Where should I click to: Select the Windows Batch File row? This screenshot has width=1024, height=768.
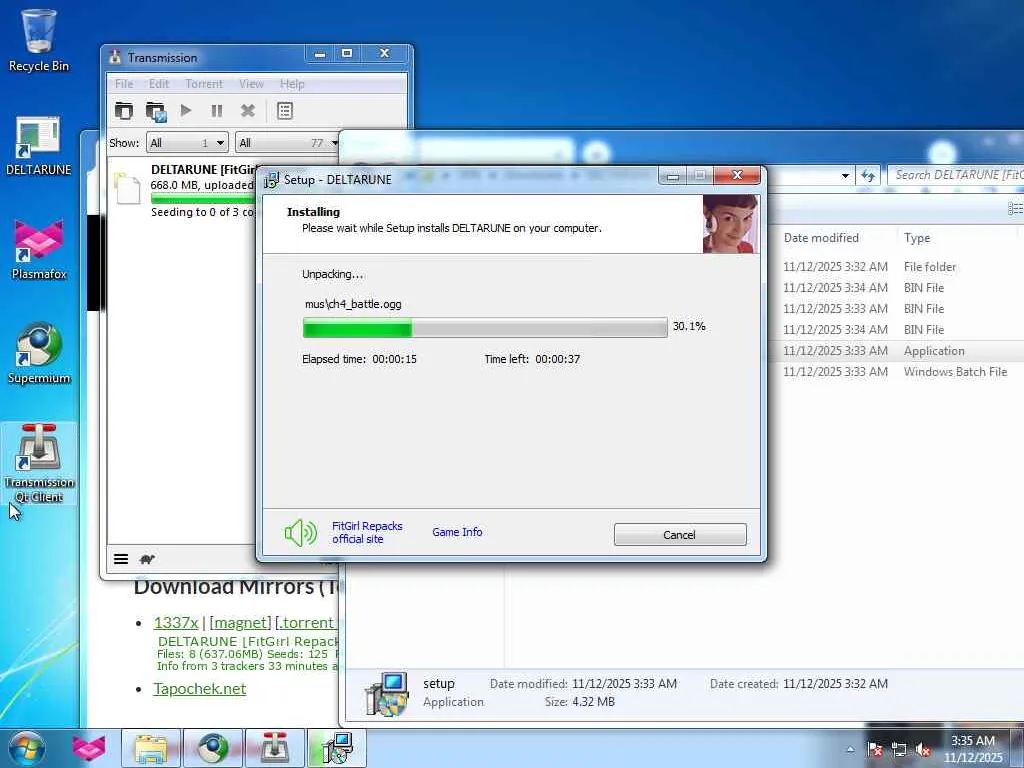click(896, 372)
